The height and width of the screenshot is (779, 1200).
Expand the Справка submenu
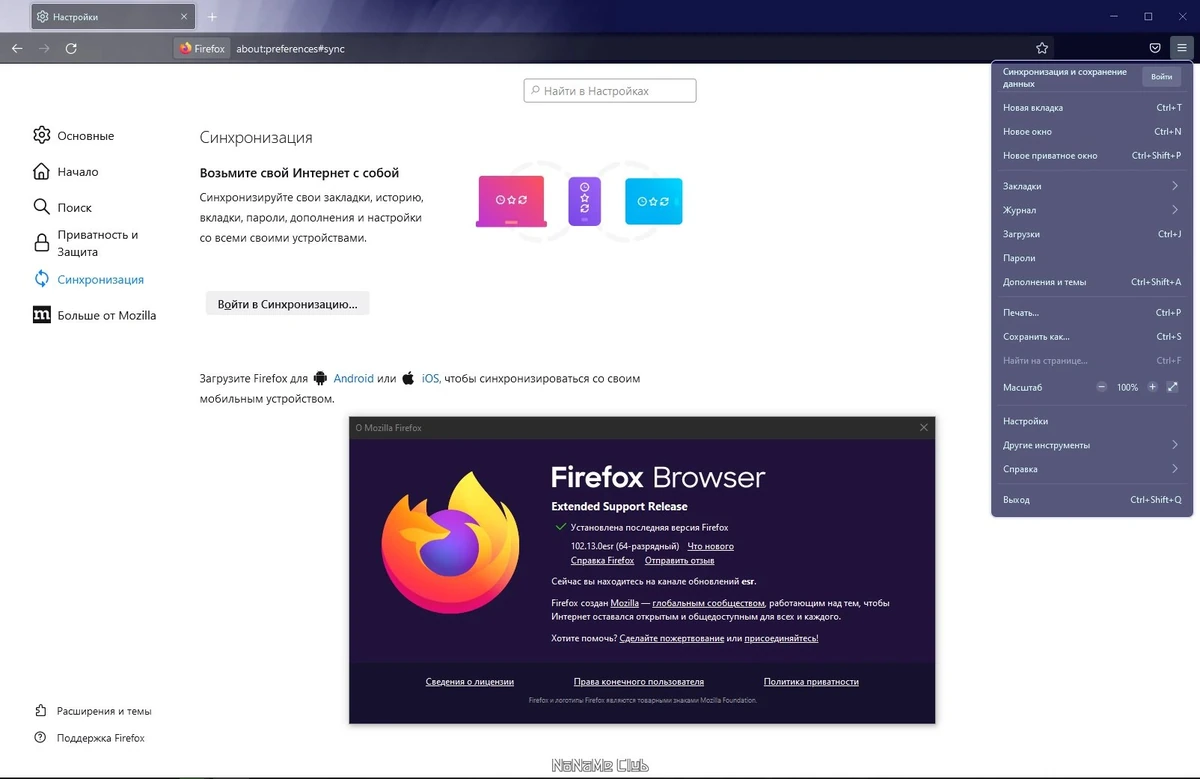(1092, 469)
